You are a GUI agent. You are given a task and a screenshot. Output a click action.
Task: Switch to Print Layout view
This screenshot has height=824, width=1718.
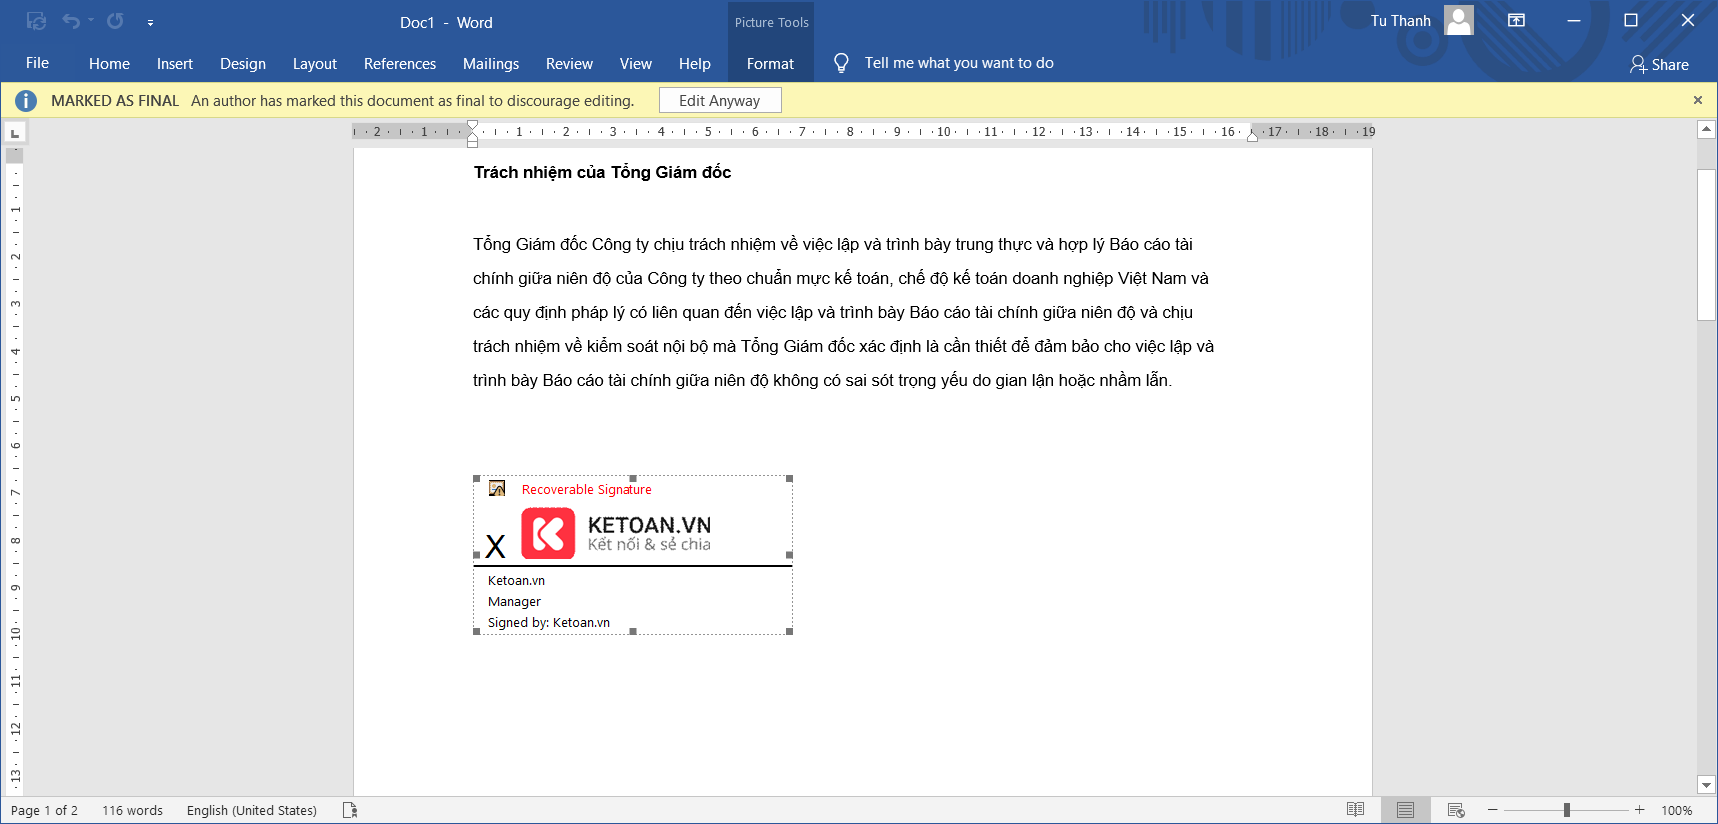1405,810
